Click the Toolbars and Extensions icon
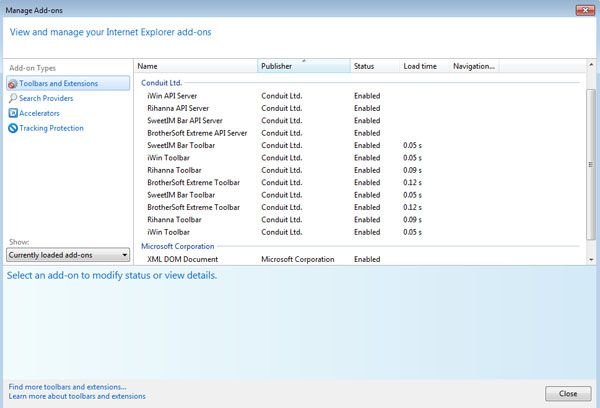The height and width of the screenshot is (408, 600). click(13, 84)
